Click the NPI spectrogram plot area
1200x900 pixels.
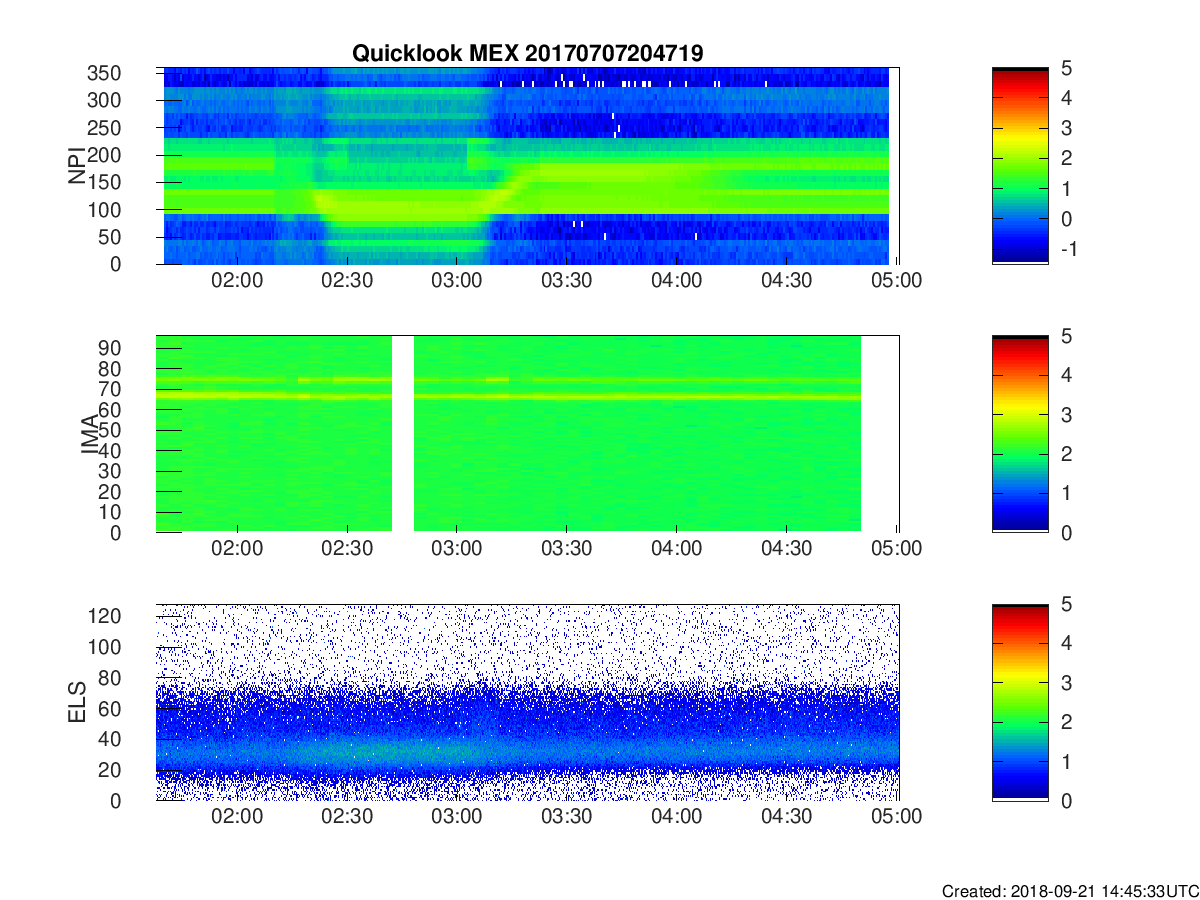click(527, 166)
